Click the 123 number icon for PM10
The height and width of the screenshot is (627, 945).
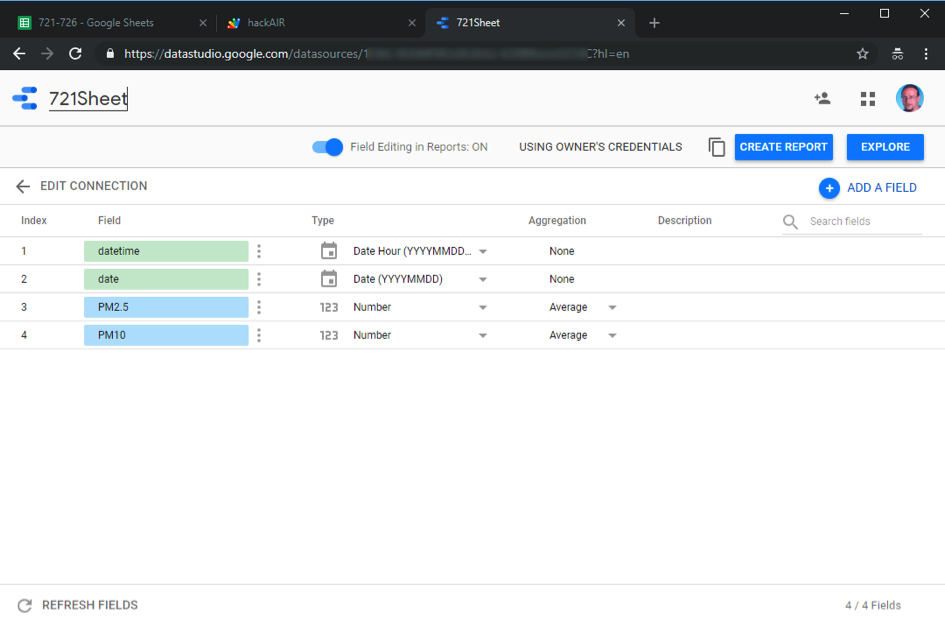(x=328, y=335)
